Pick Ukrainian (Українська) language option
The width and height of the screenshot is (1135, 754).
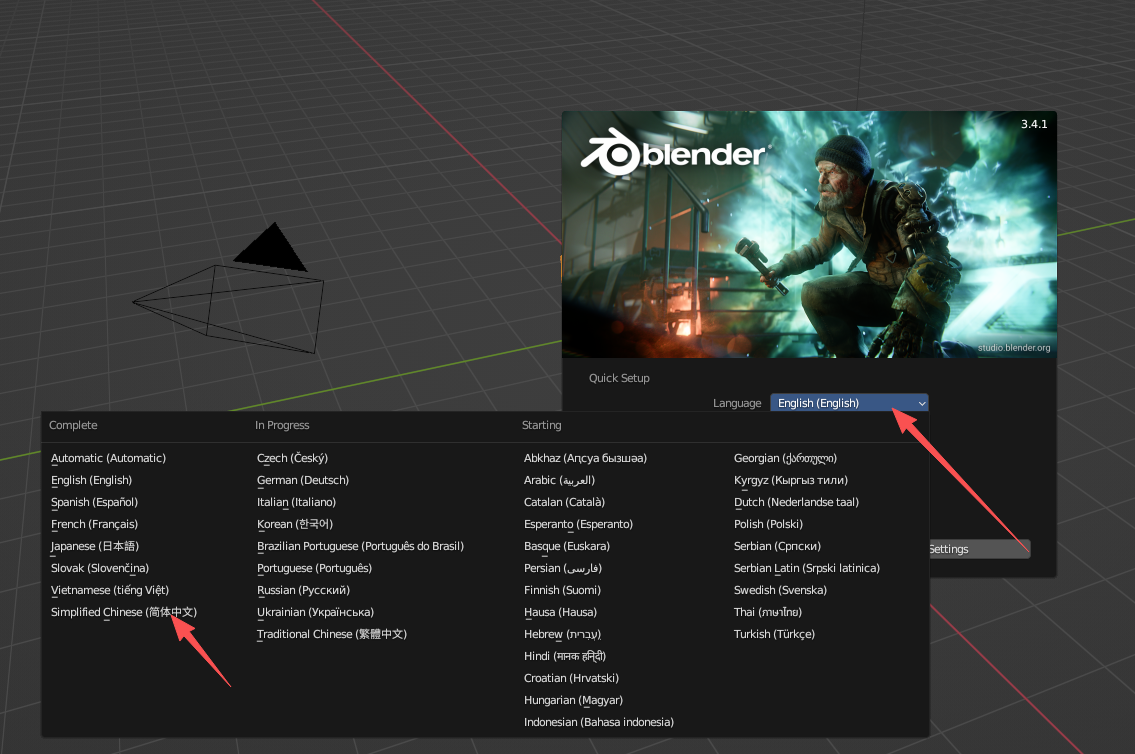pyautogui.click(x=315, y=611)
